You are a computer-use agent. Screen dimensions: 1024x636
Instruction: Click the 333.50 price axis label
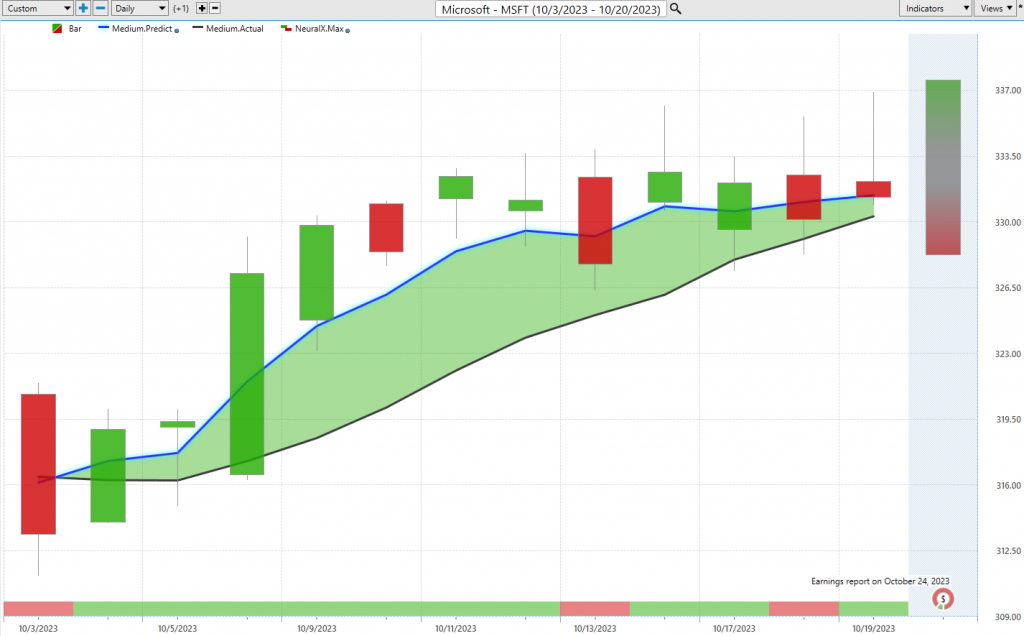(1008, 156)
